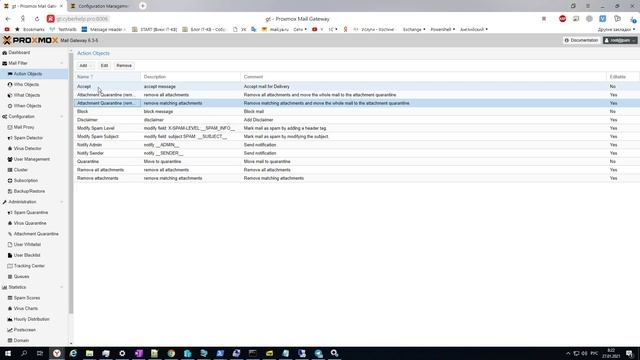Open Attachment Quarantine in sidebar
This screenshot has height=360, width=640.
pyautogui.click(x=36, y=234)
